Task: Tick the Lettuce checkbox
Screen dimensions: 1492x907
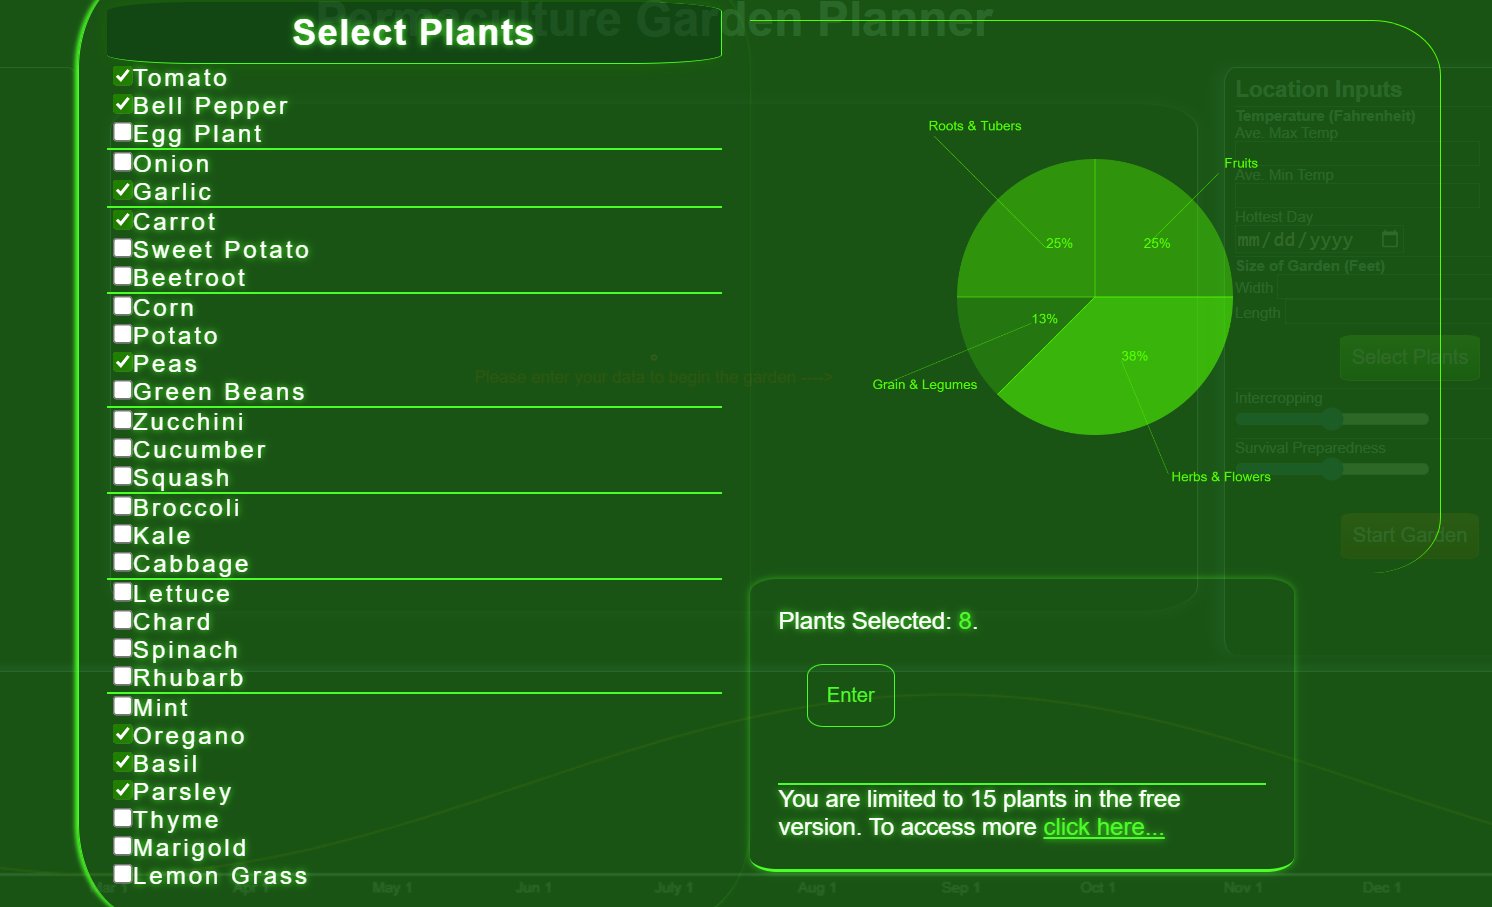Action: click(123, 592)
